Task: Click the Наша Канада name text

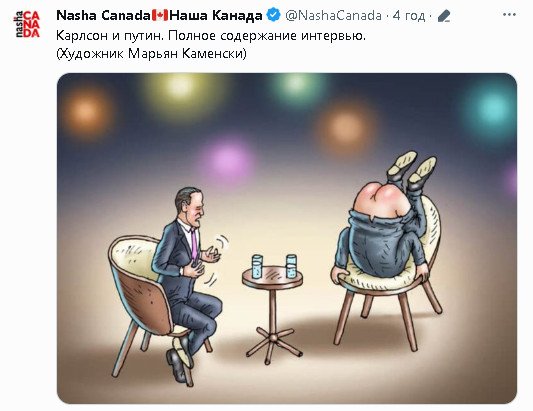Action: pos(216,16)
